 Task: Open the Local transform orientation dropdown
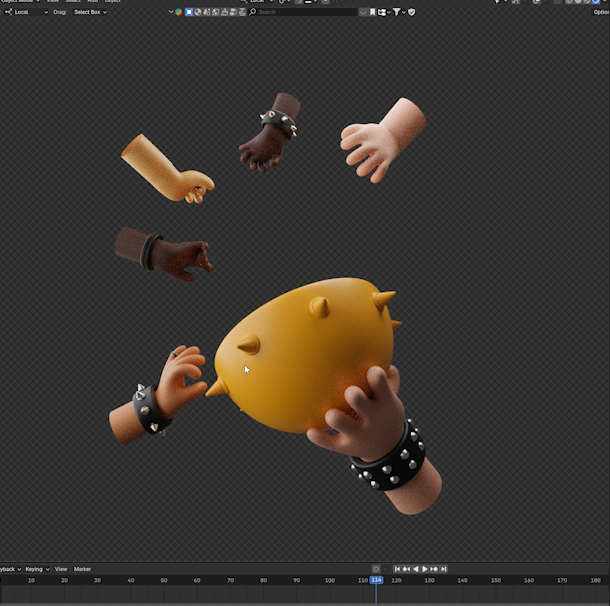point(26,12)
